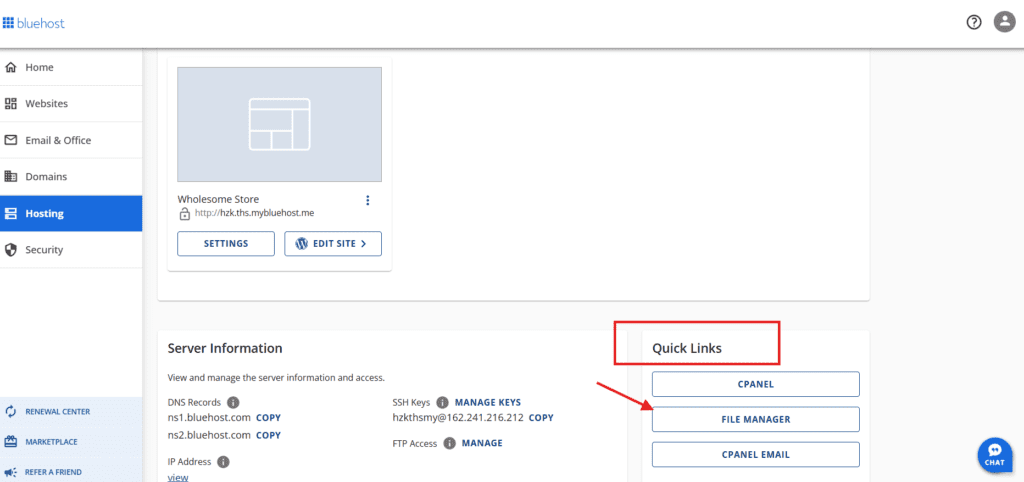Click the WordPress logo in Edit Site
Screen dimensions: 1024x482
click(x=302, y=244)
